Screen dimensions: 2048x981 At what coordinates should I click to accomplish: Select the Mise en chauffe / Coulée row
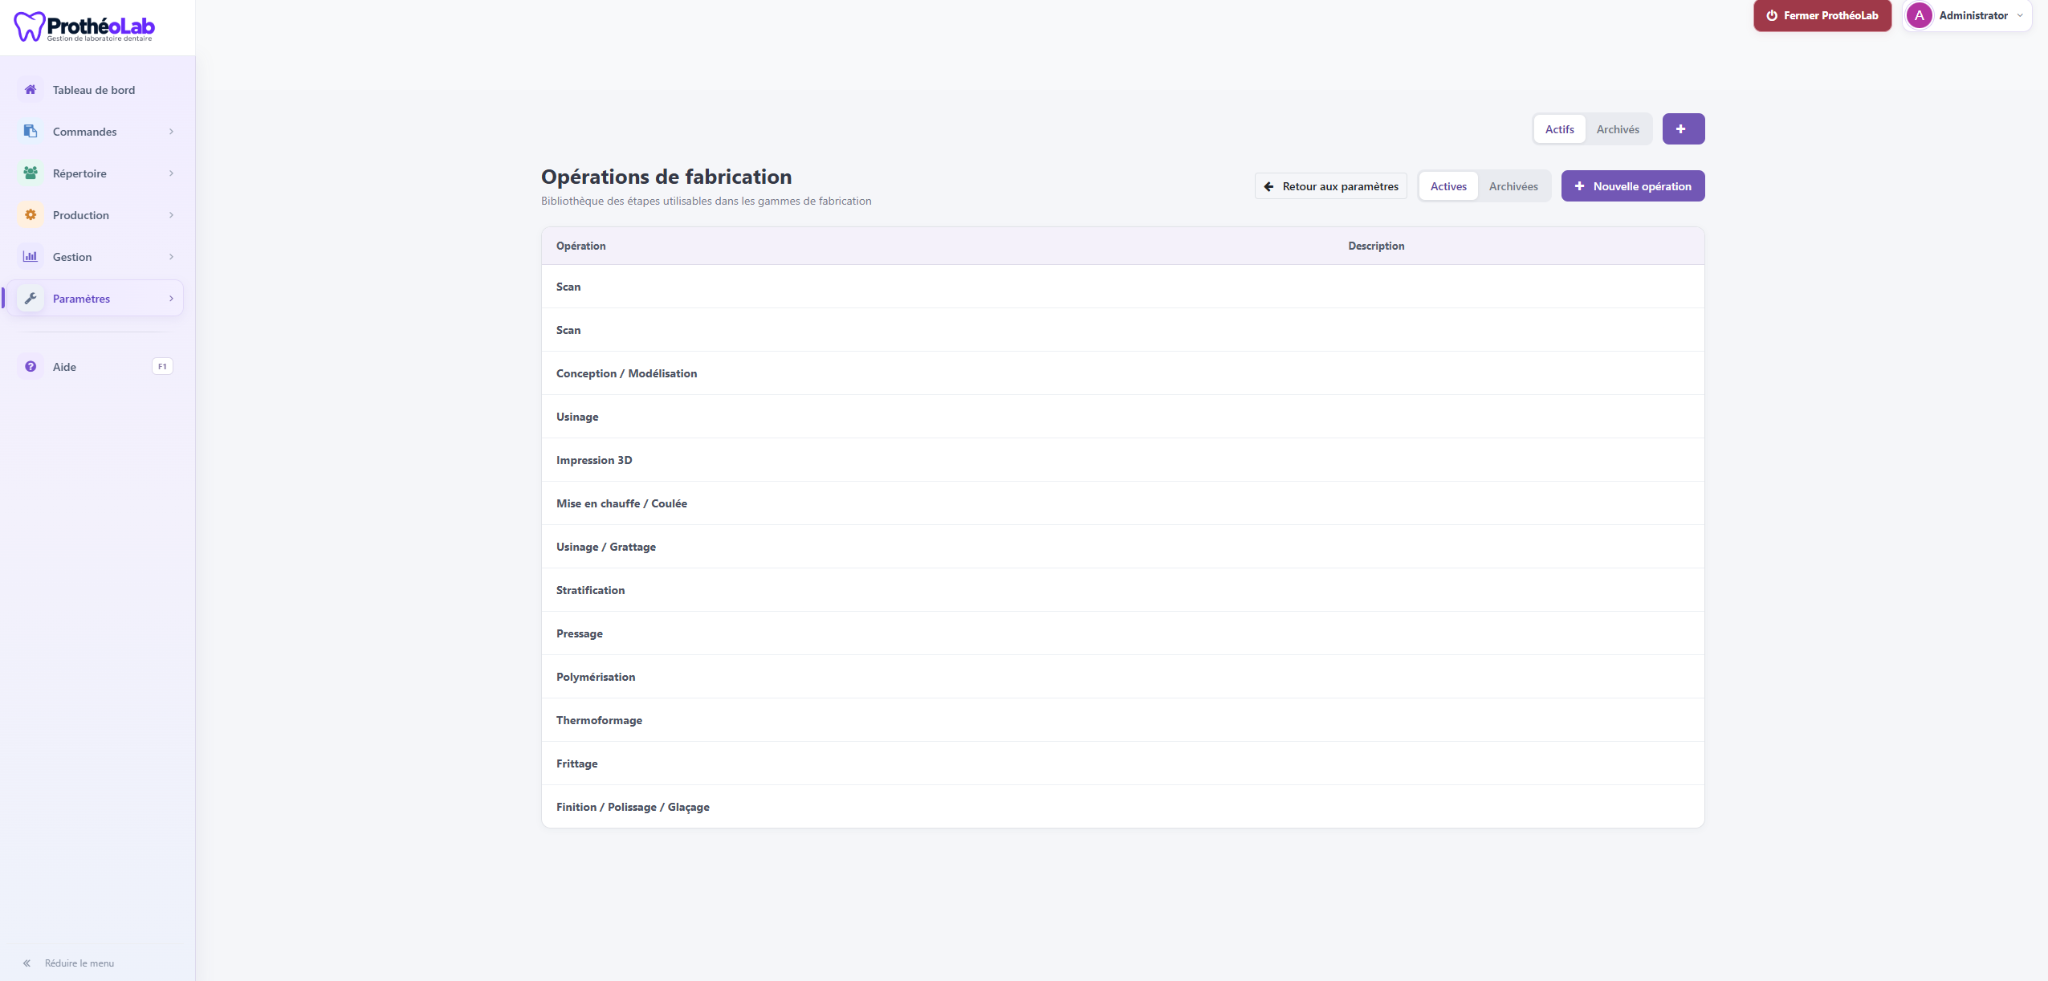[1122, 504]
